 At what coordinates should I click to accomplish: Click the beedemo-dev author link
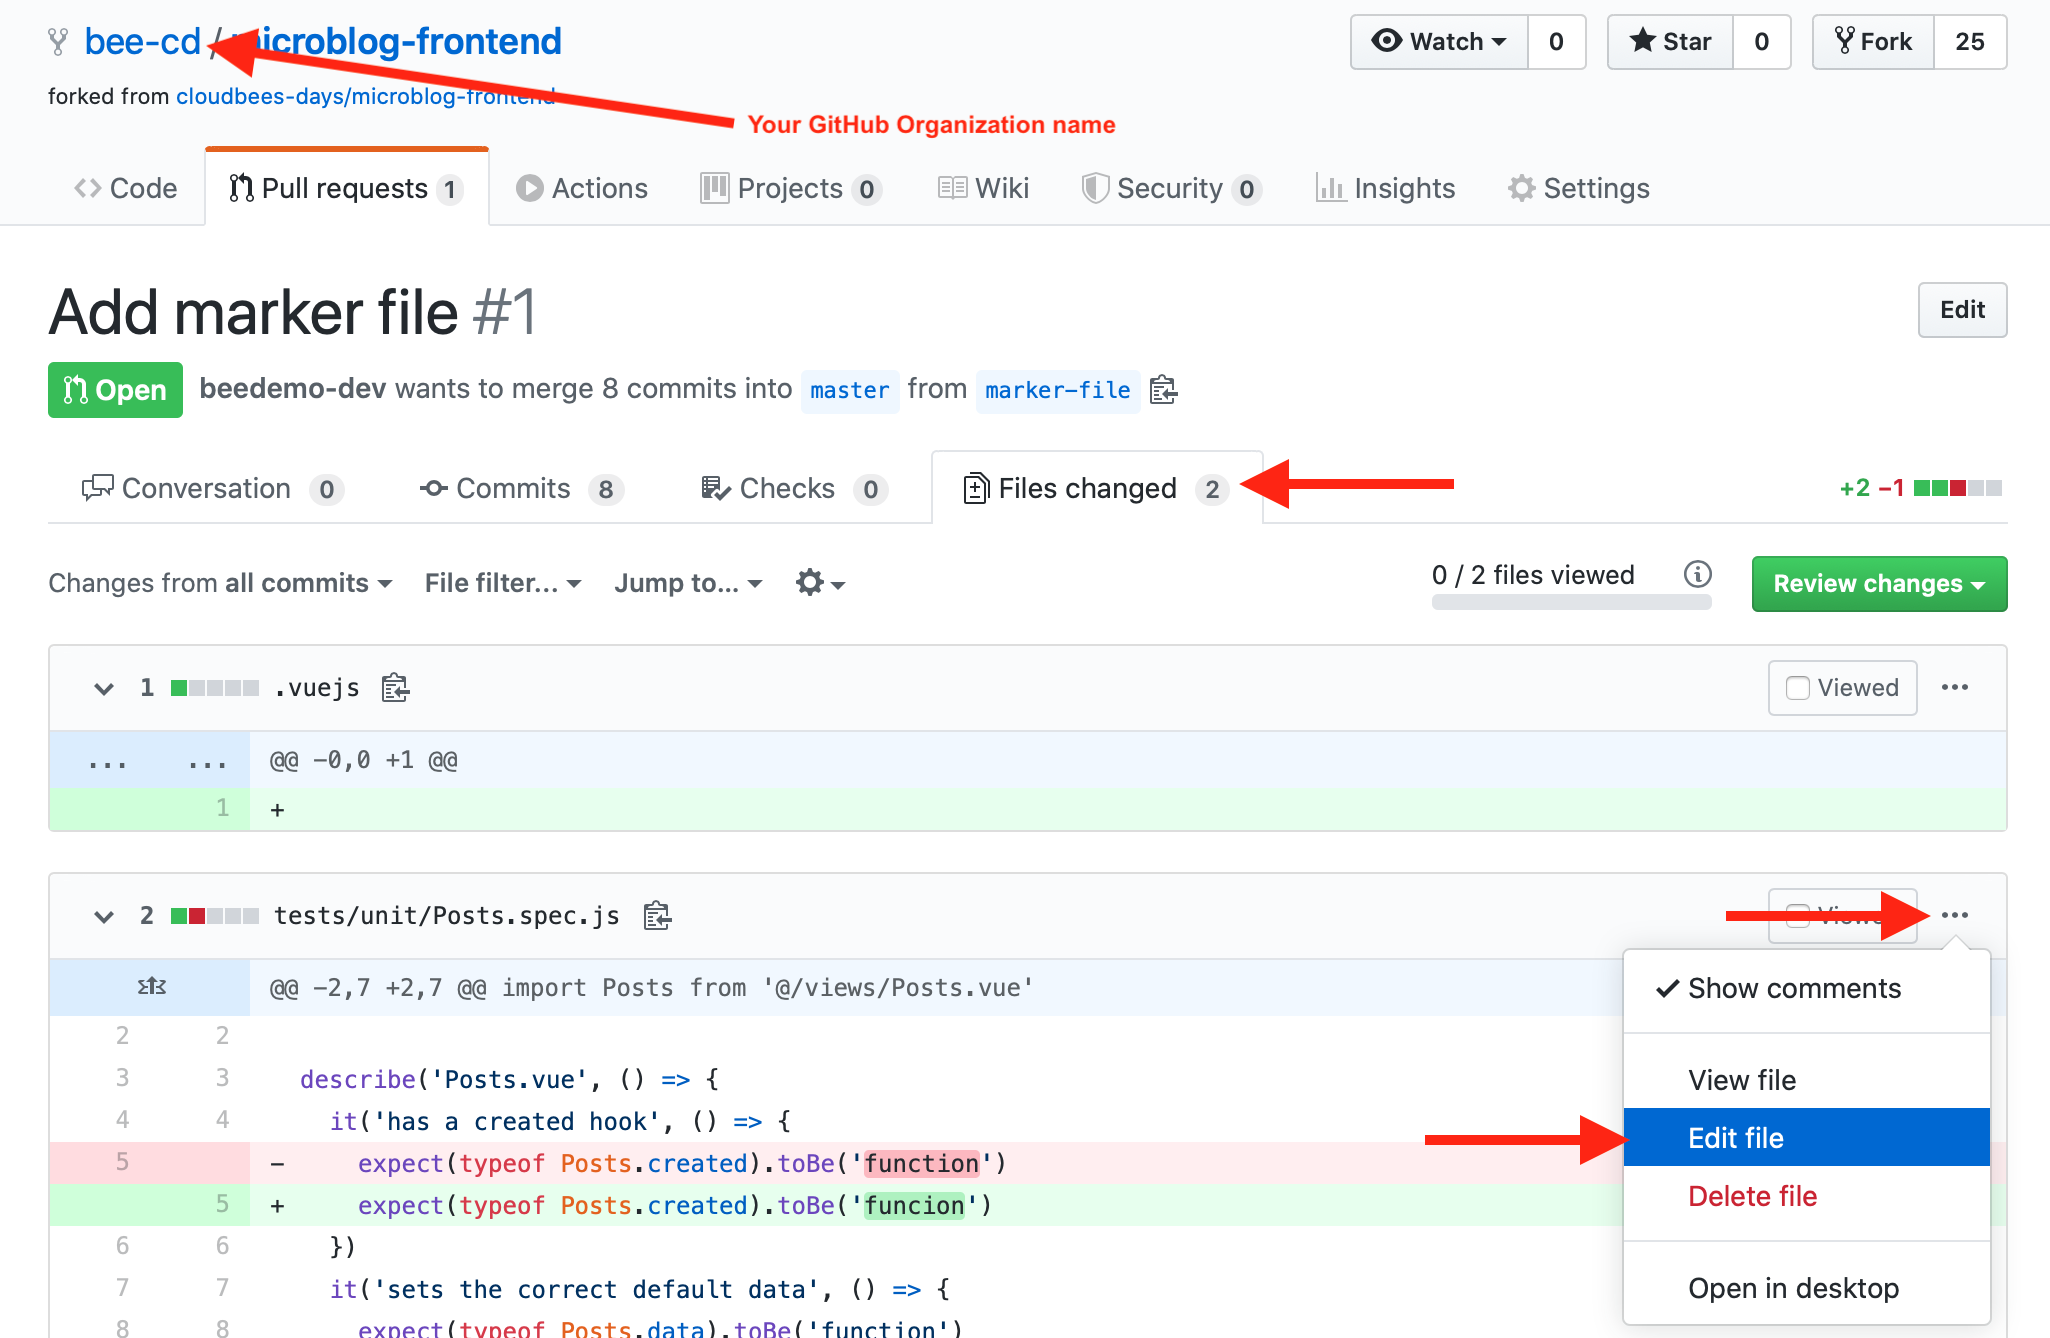pyautogui.click(x=293, y=389)
